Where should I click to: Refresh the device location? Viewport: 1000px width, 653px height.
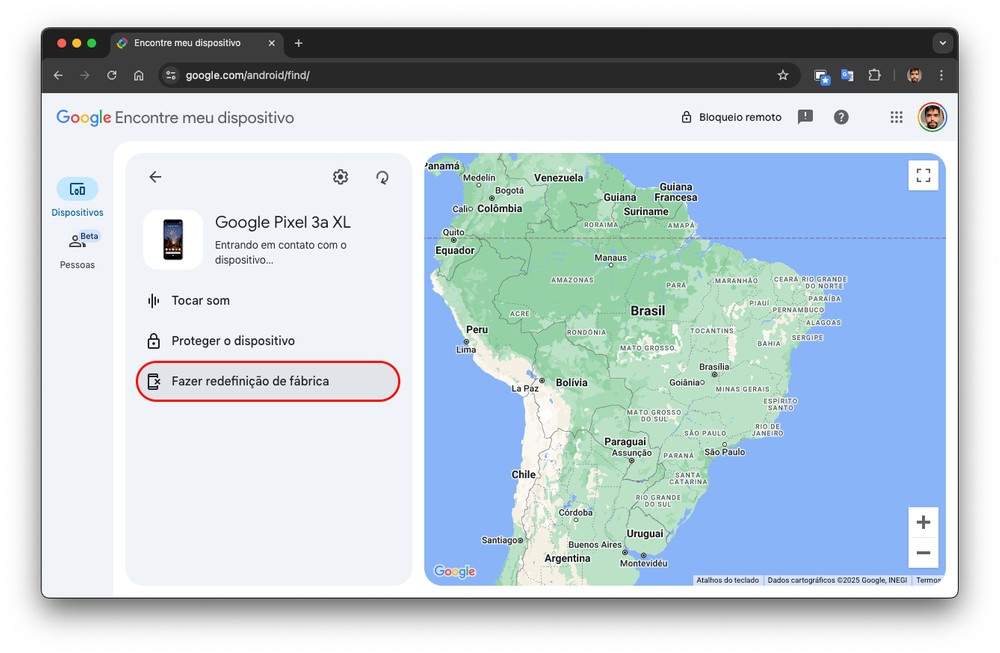(x=382, y=177)
